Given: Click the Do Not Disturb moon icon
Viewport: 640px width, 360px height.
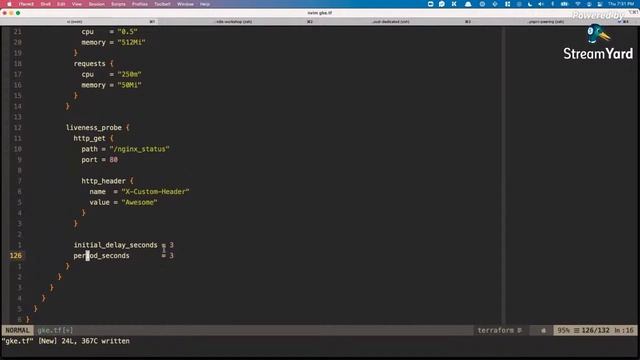Looking at the screenshot, I should click(530, 4).
